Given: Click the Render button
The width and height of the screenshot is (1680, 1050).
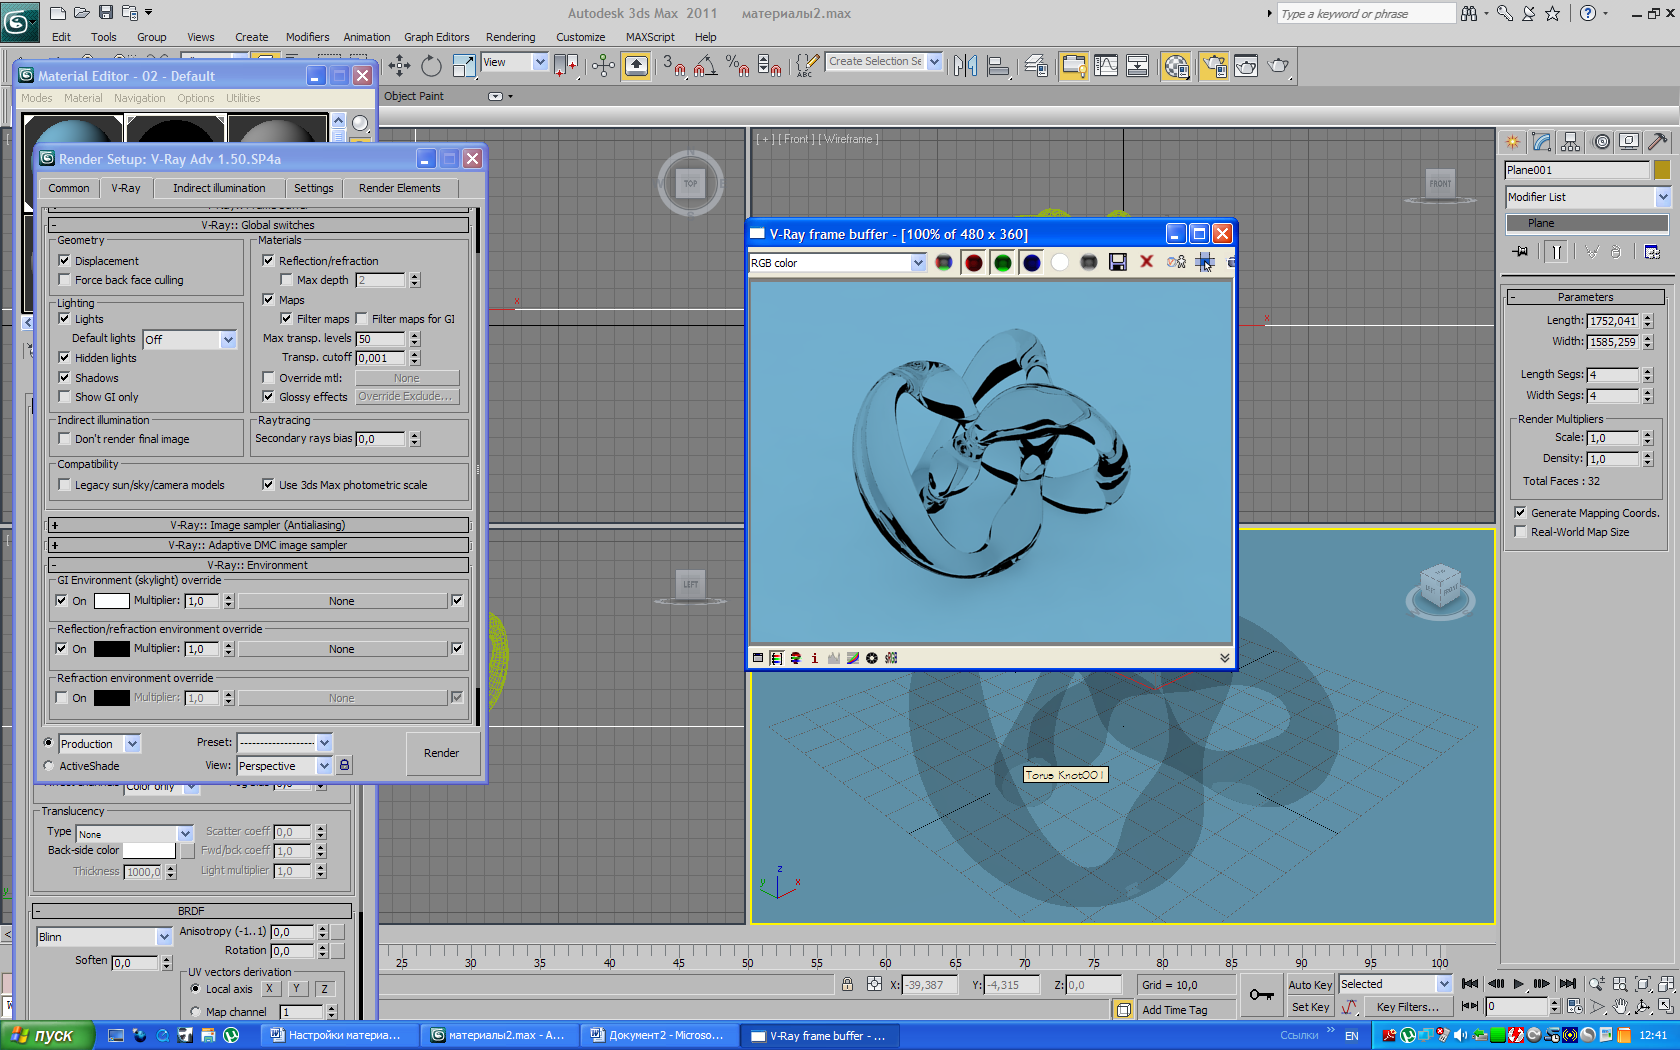Looking at the screenshot, I should pos(442,753).
